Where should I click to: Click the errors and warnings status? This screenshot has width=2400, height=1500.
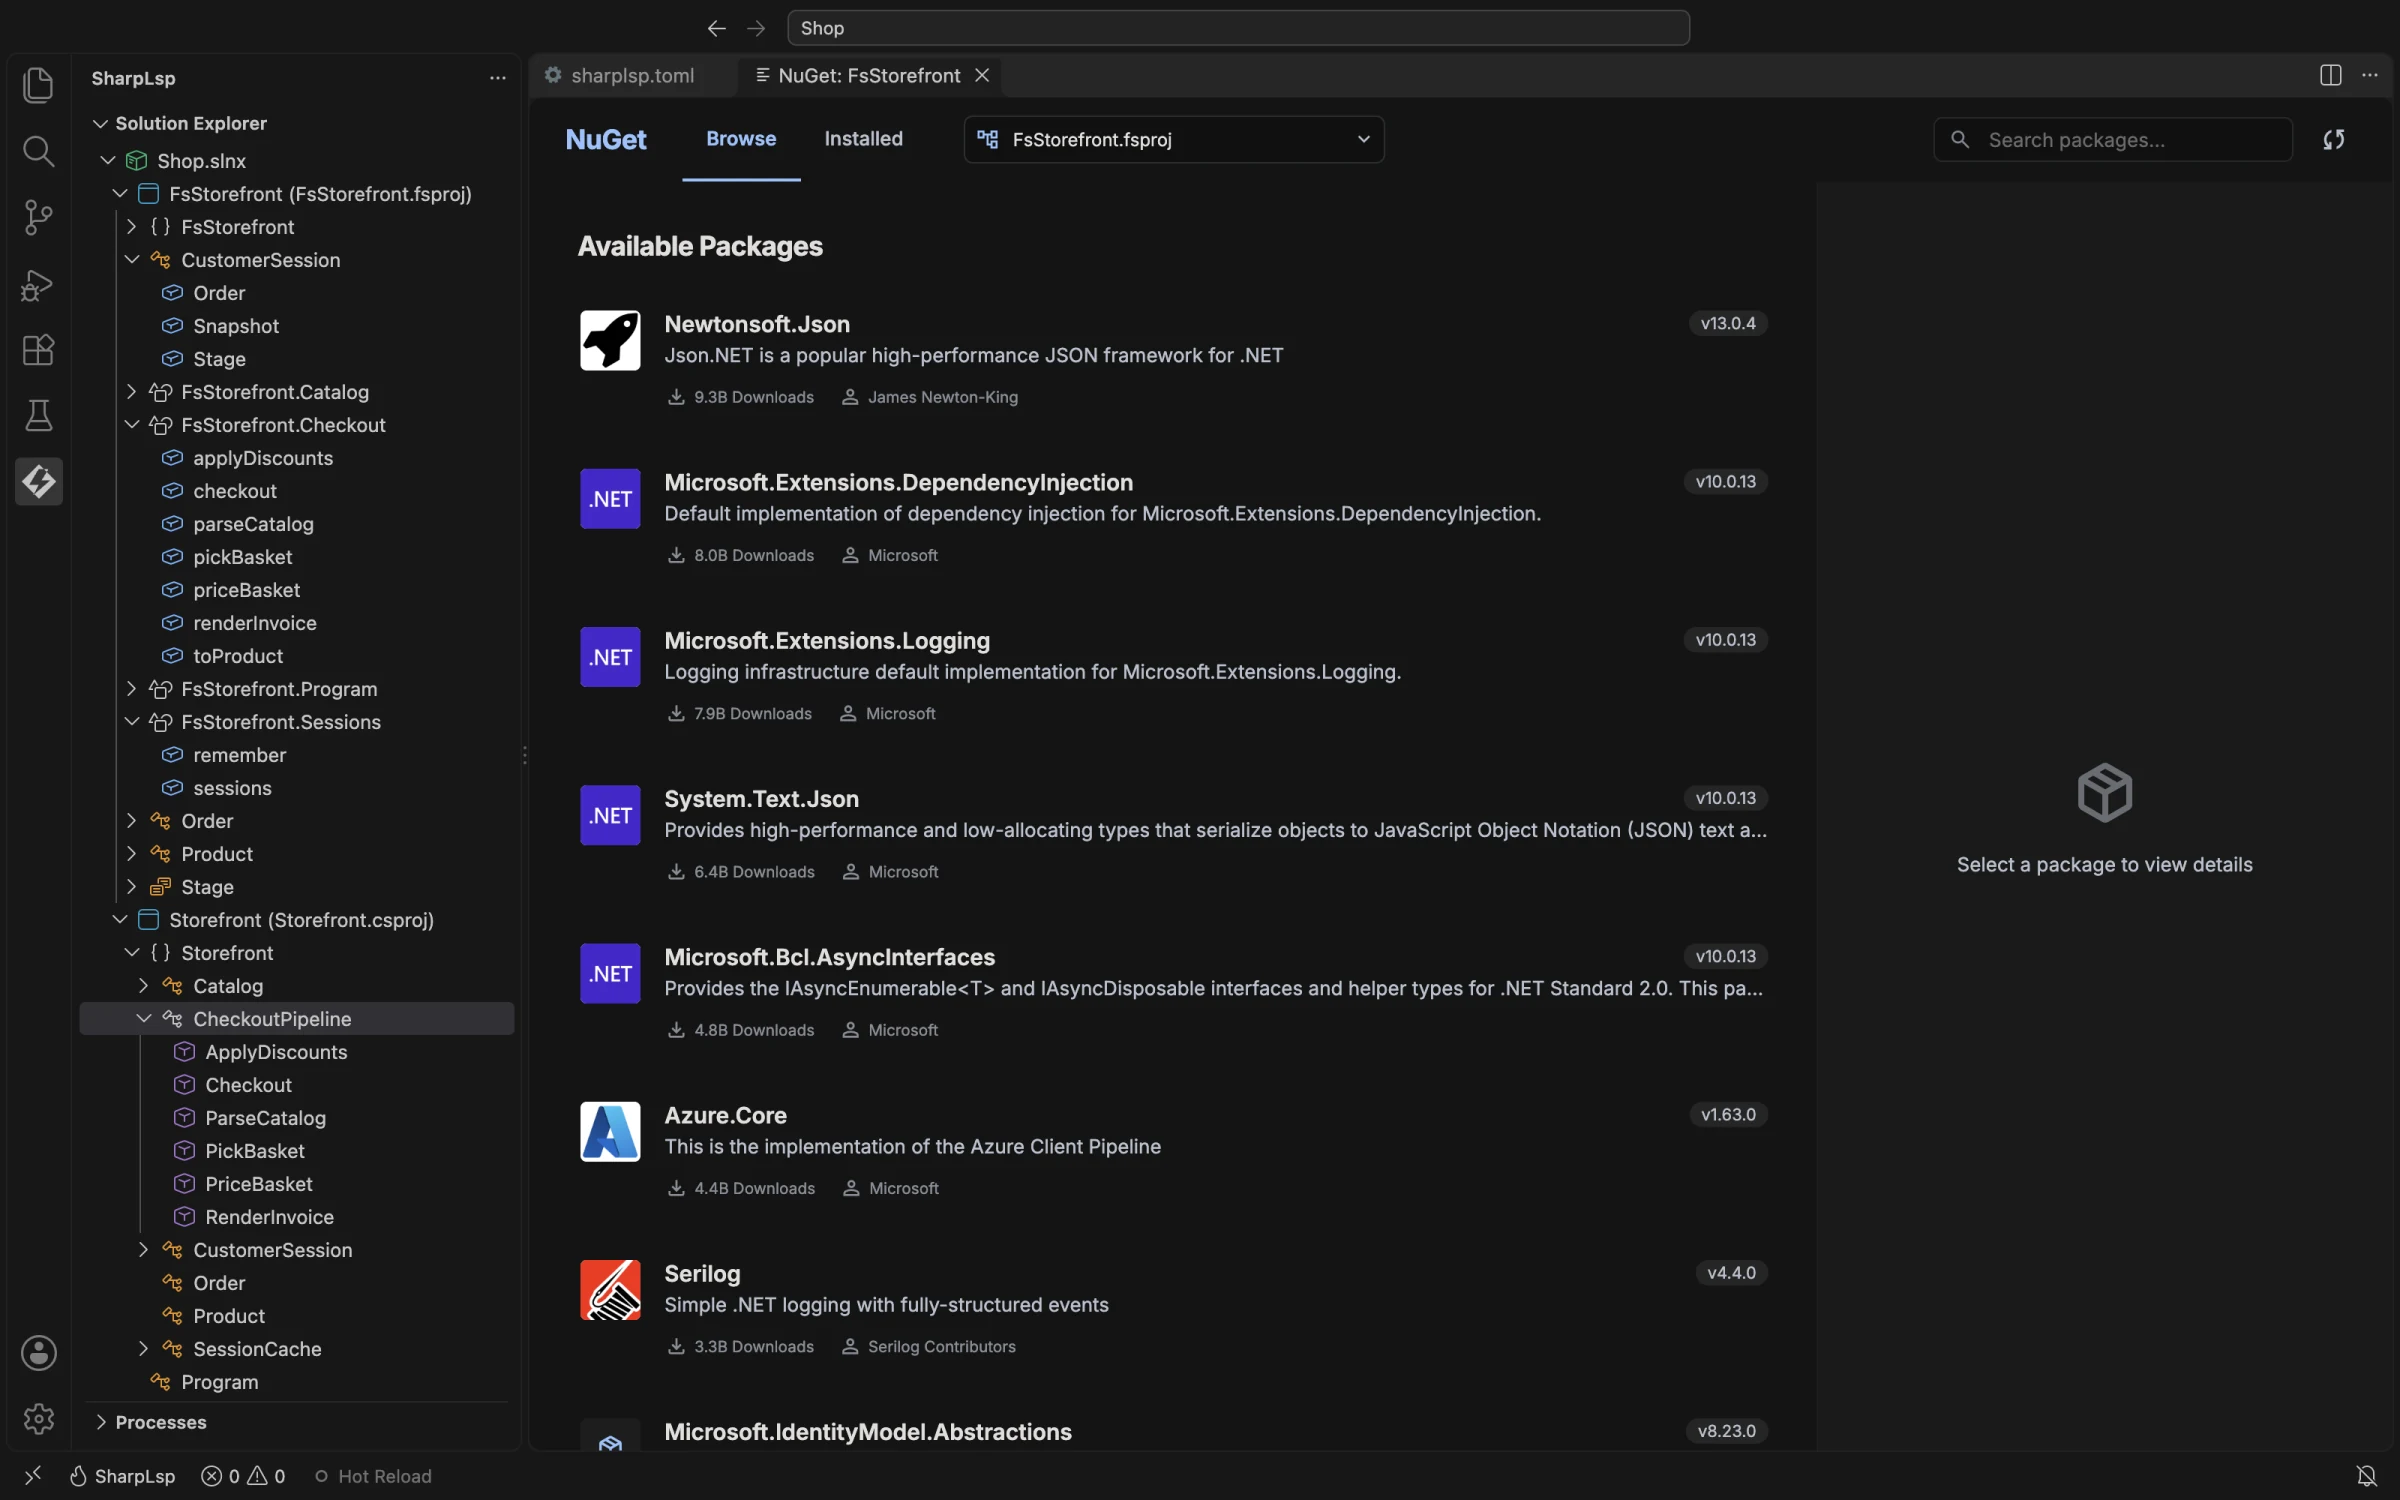243,1476
